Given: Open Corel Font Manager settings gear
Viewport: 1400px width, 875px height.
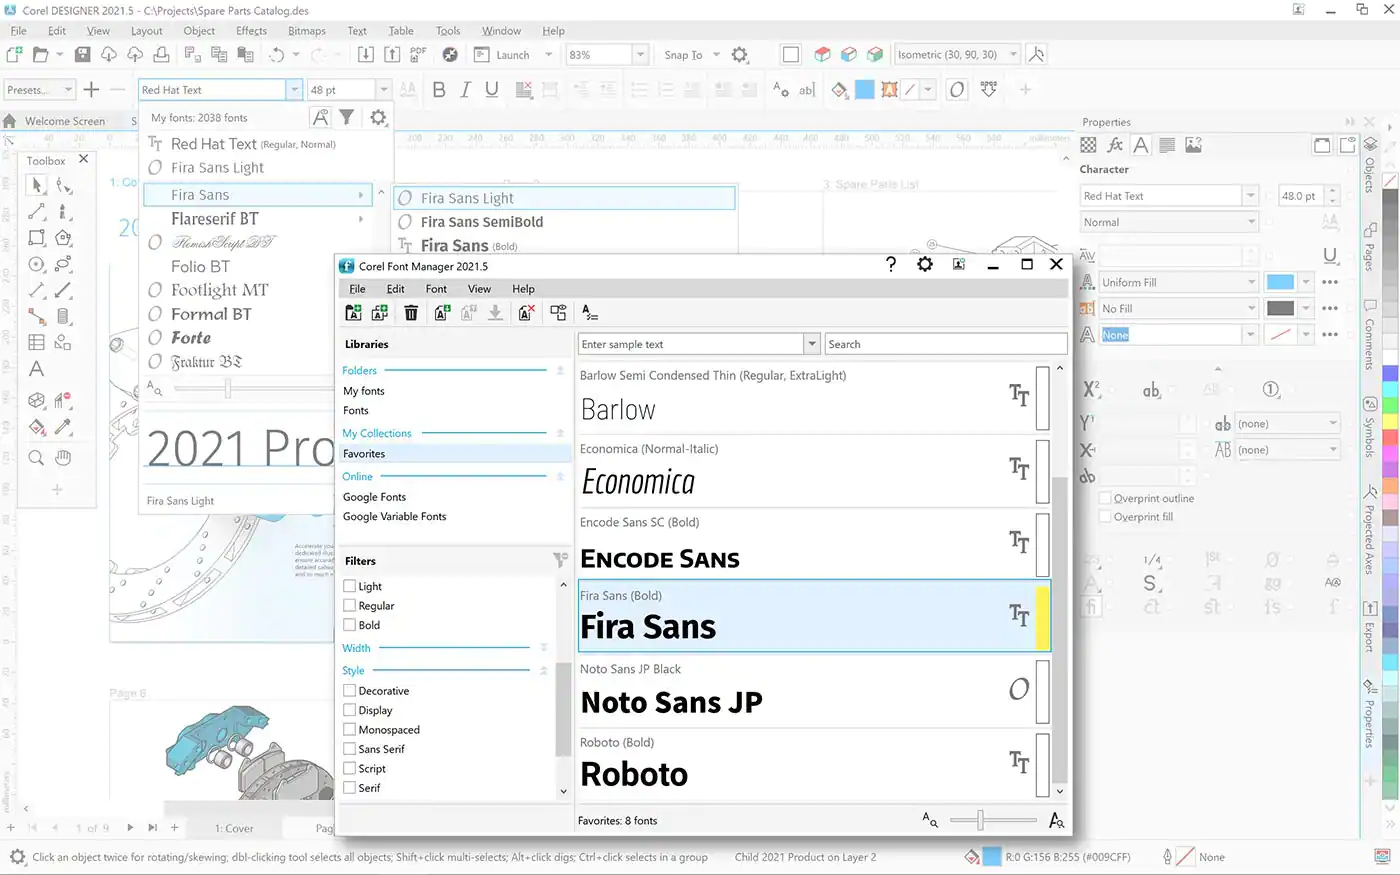Looking at the screenshot, I should (x=925, y=264).
